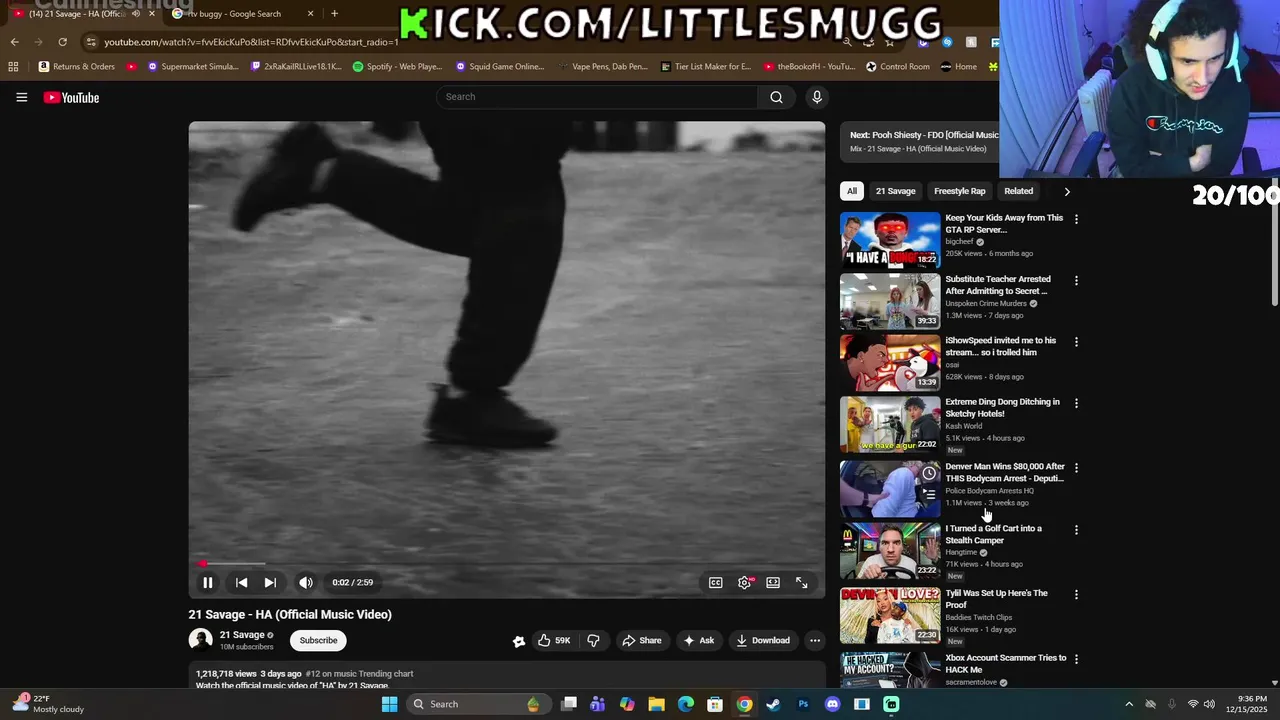The image size is (1280, 720).
Task: Go back with browser back arrow
Action: (x=14, y=42)
